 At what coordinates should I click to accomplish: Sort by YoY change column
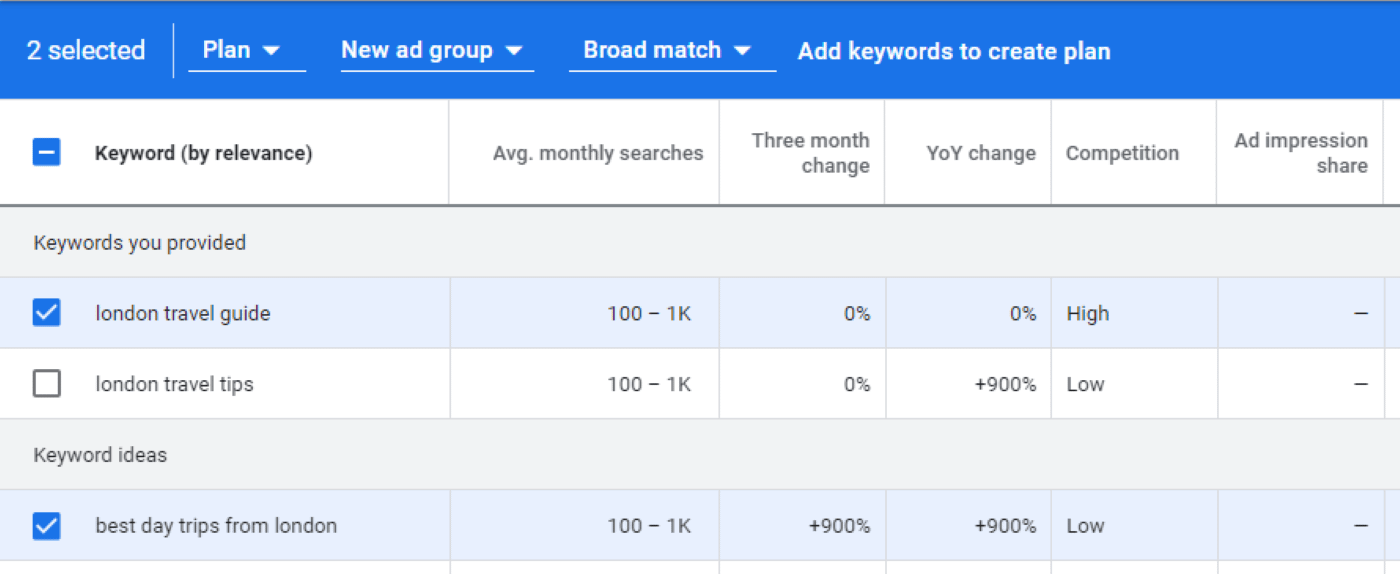[981, 153]
